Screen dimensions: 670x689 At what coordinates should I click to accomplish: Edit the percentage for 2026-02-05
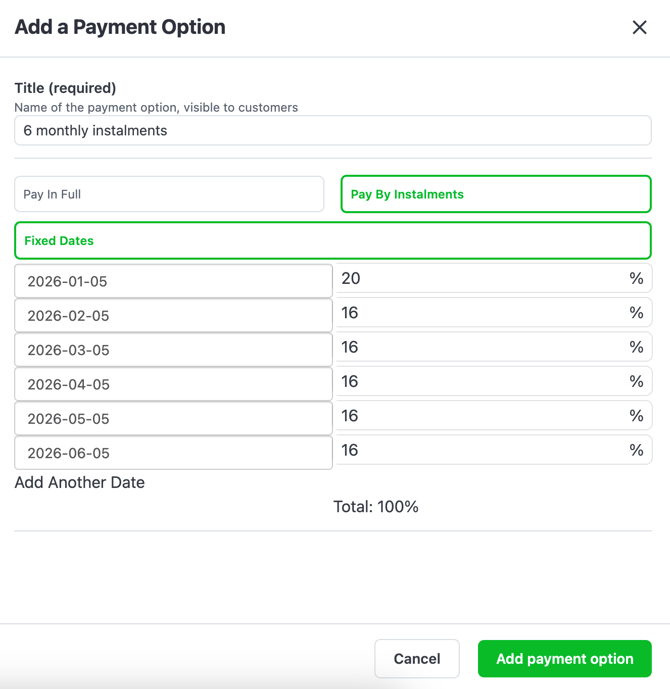pos(482,313)
